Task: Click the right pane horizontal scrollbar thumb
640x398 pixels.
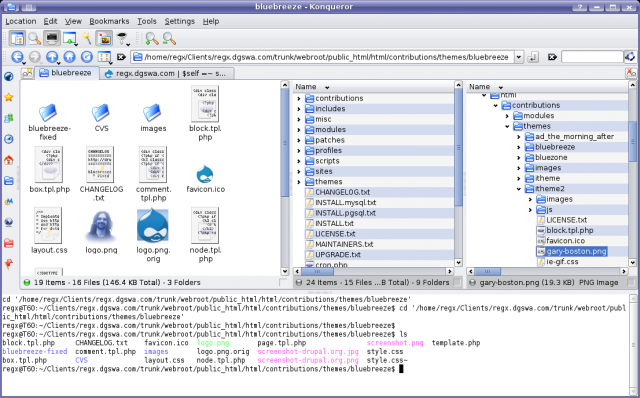Action: pos(488,271)
